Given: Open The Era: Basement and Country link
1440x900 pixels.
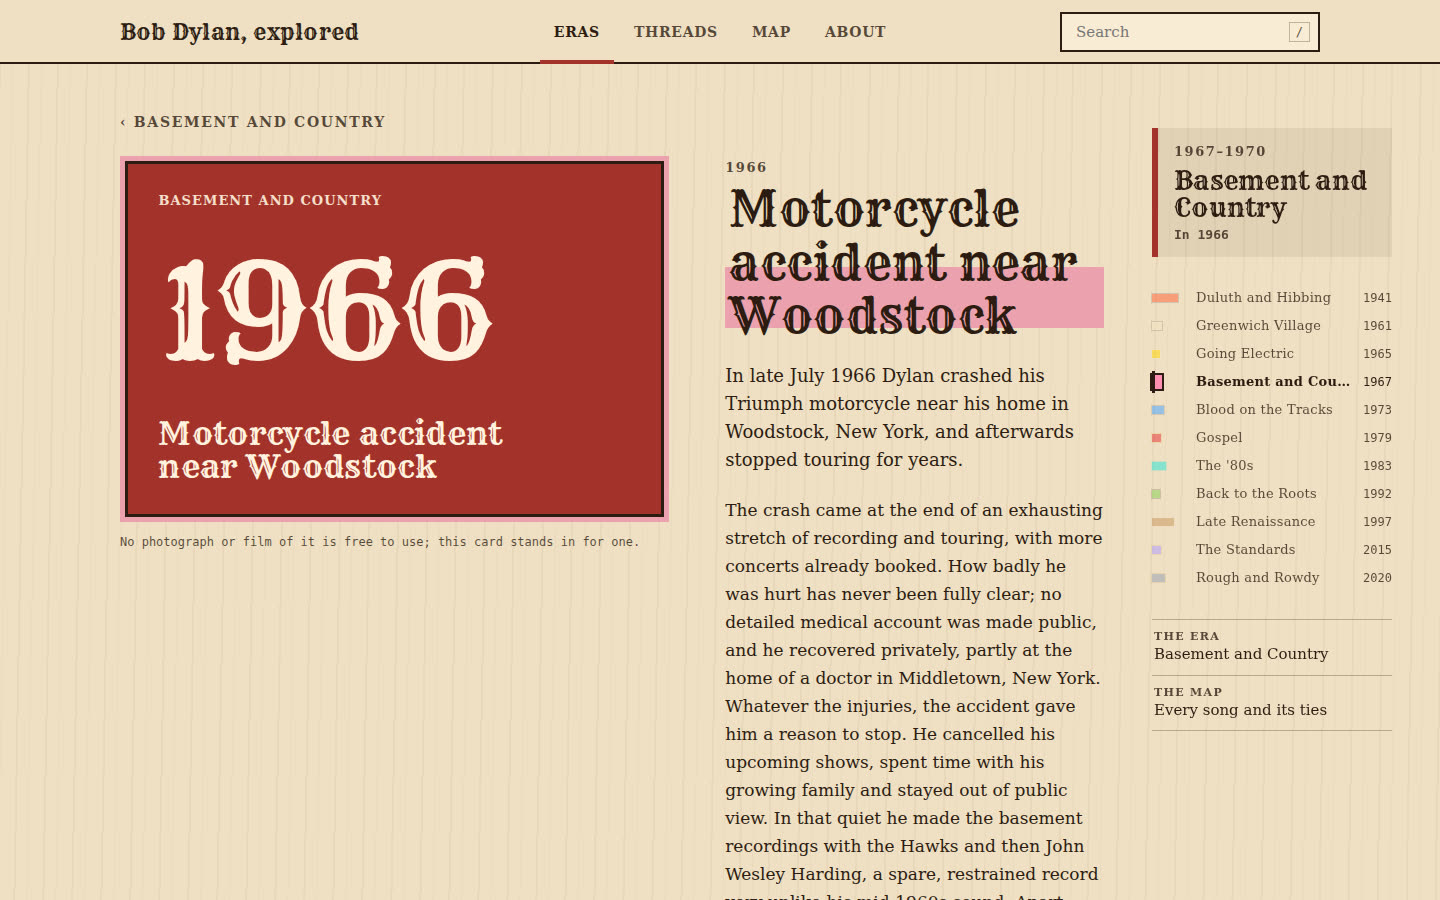Looking at the screenshot, I should click(x=1272, y=647).
